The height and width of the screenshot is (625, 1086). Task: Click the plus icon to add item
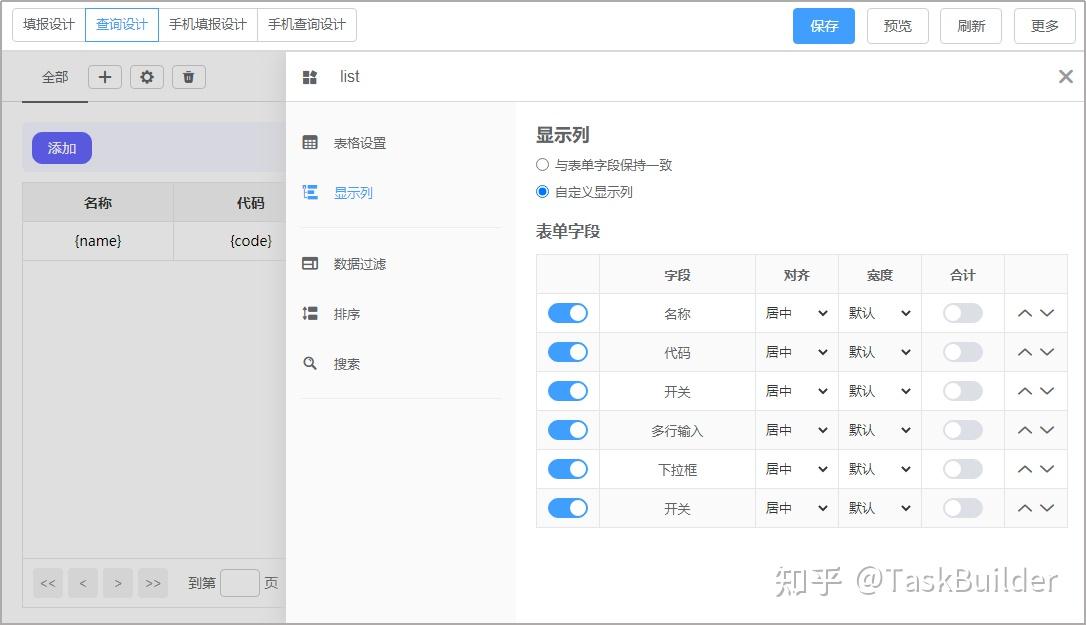(x=105, y=76)
